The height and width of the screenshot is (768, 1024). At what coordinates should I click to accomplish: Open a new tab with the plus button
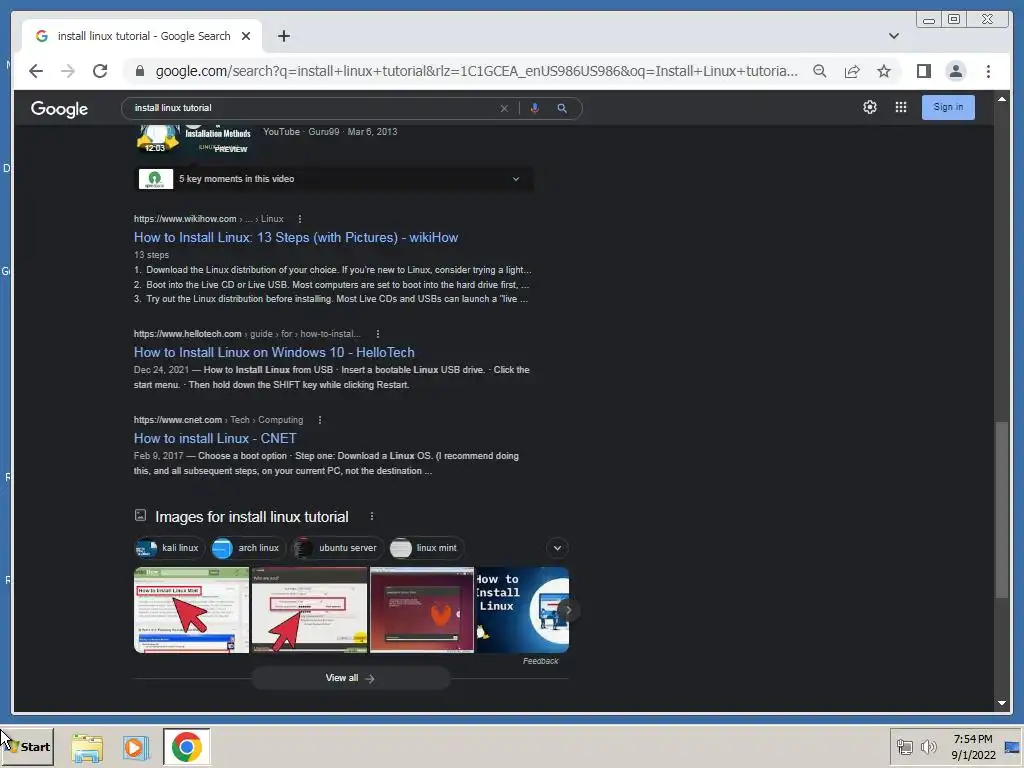283,36
